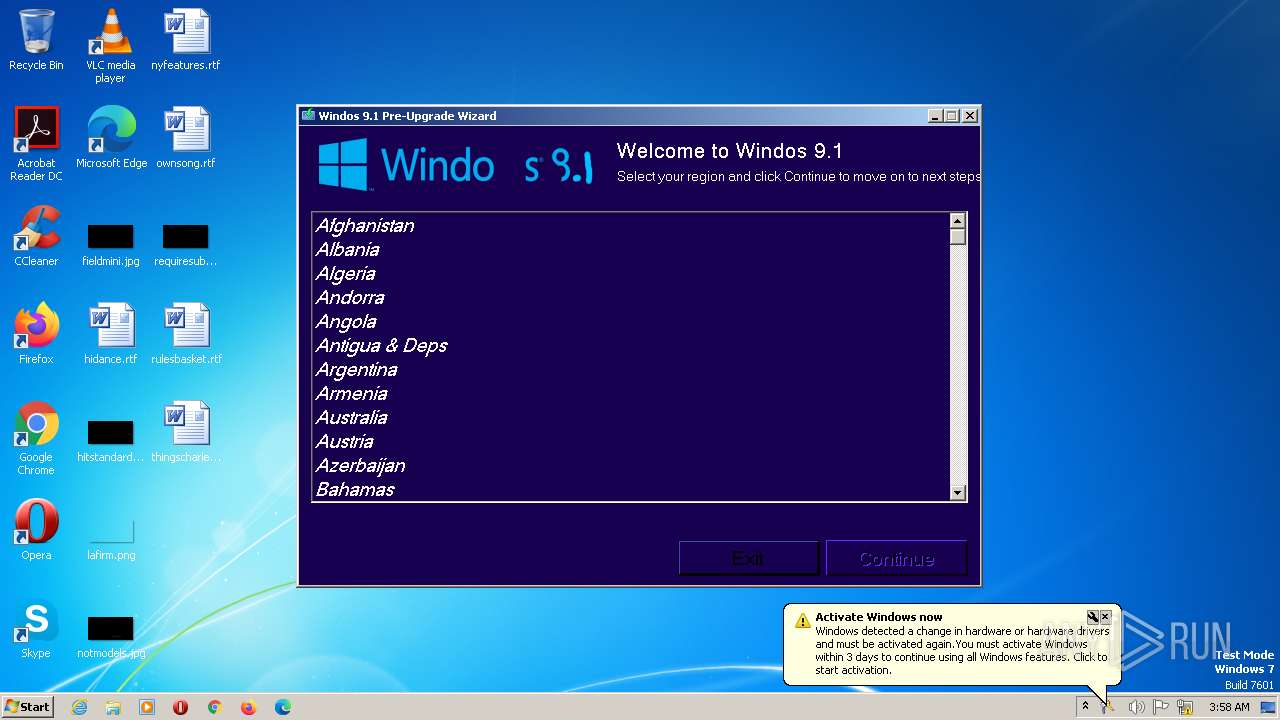The height and width of the screenshot is (720, 1280).
Task: Select the thingscharle... document icon
Action: click(x=186, y=432)
